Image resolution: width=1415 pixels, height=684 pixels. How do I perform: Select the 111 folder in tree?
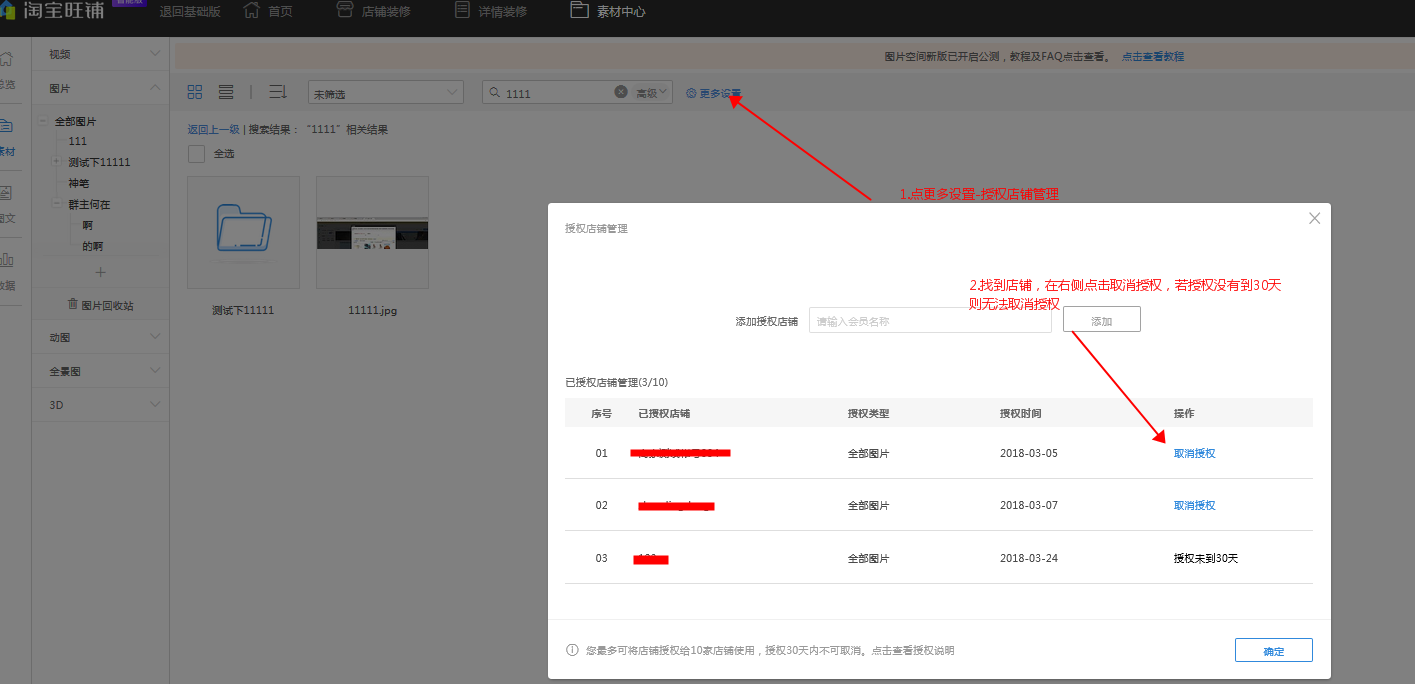tap(77, 141)
